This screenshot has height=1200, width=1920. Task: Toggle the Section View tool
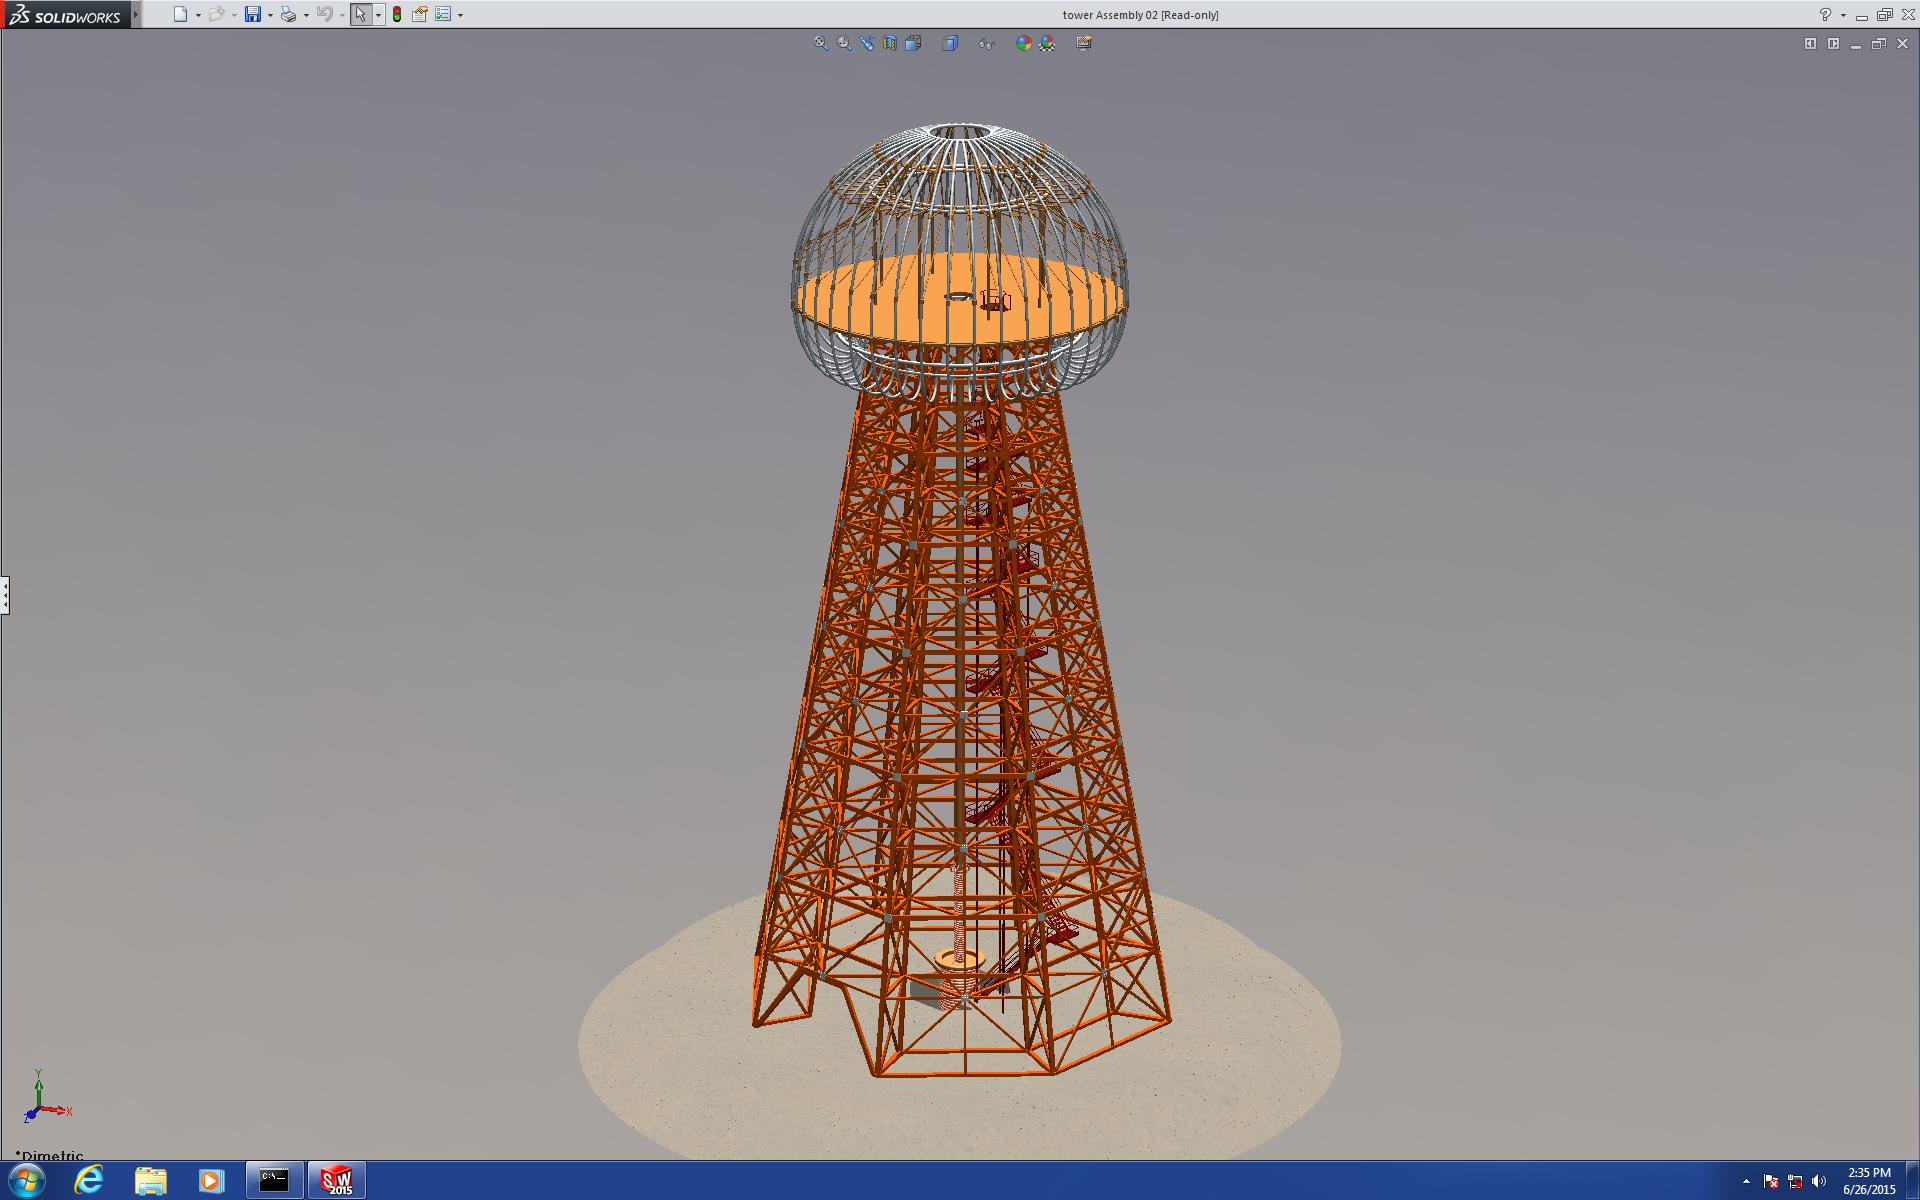pyautogui.click(x=890, y=43)
